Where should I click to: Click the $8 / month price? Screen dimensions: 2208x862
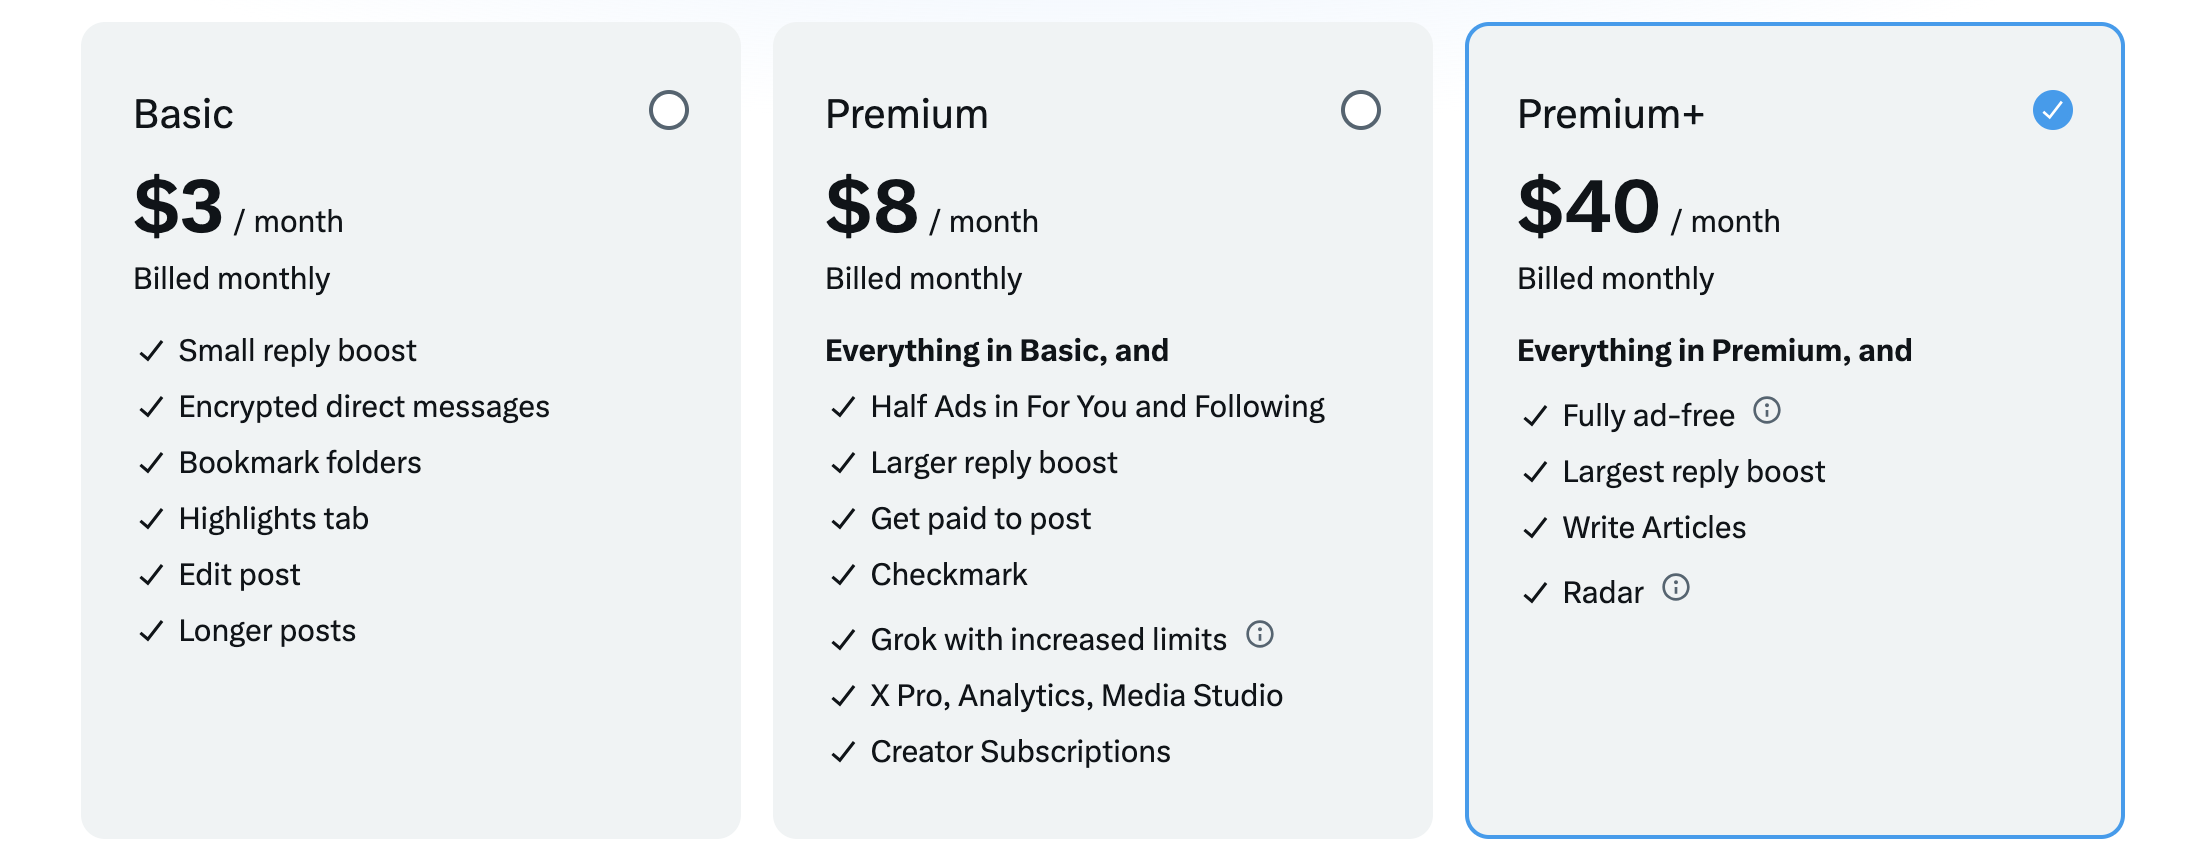coord(930,207)
